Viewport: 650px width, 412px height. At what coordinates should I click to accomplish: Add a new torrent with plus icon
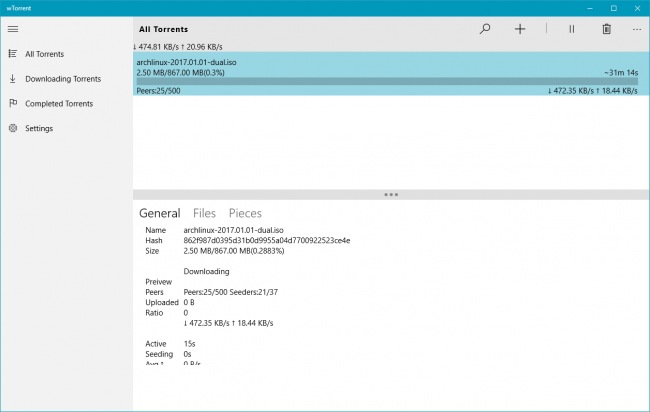tap(520, 29)
